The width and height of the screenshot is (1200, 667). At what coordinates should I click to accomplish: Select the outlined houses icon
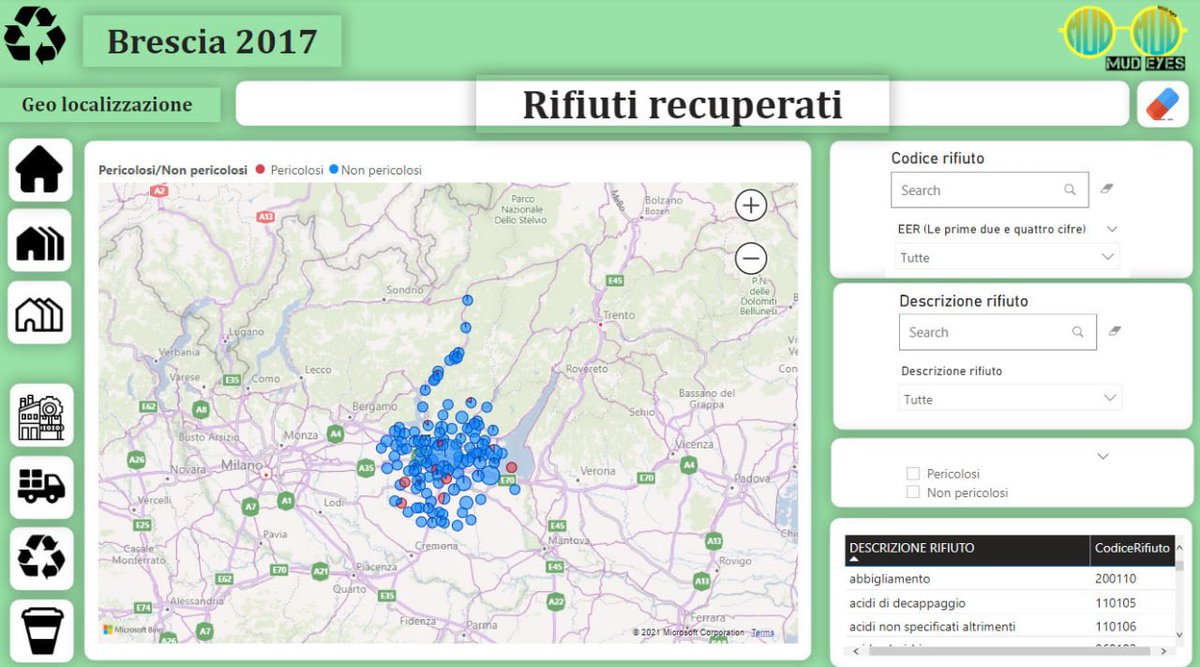coord(40,313)
